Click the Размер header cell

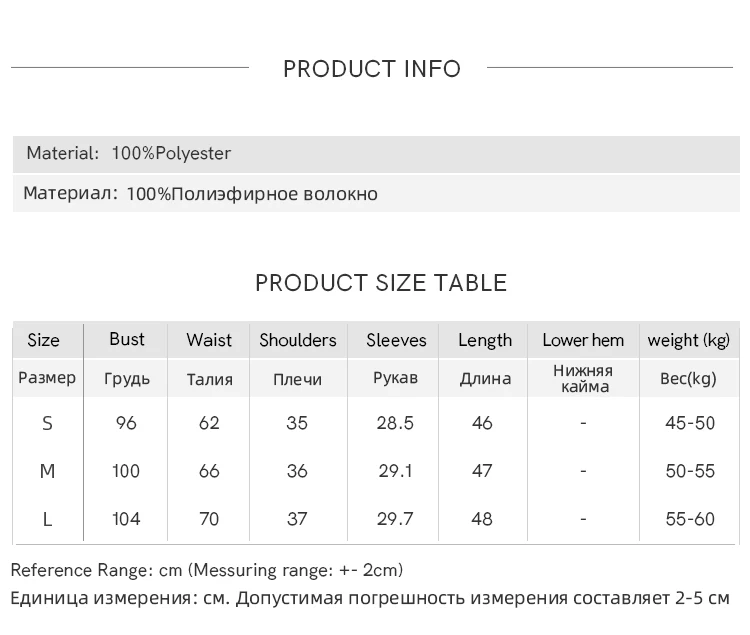(x=47, y=378)
